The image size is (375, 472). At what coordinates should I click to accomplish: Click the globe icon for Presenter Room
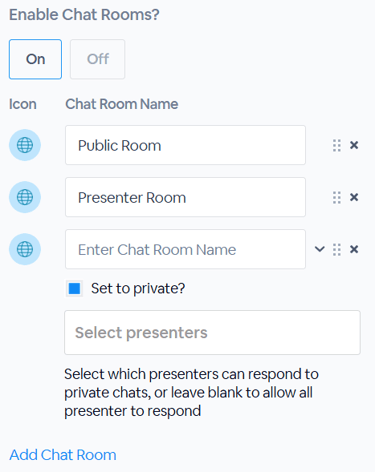click(25, 197)
